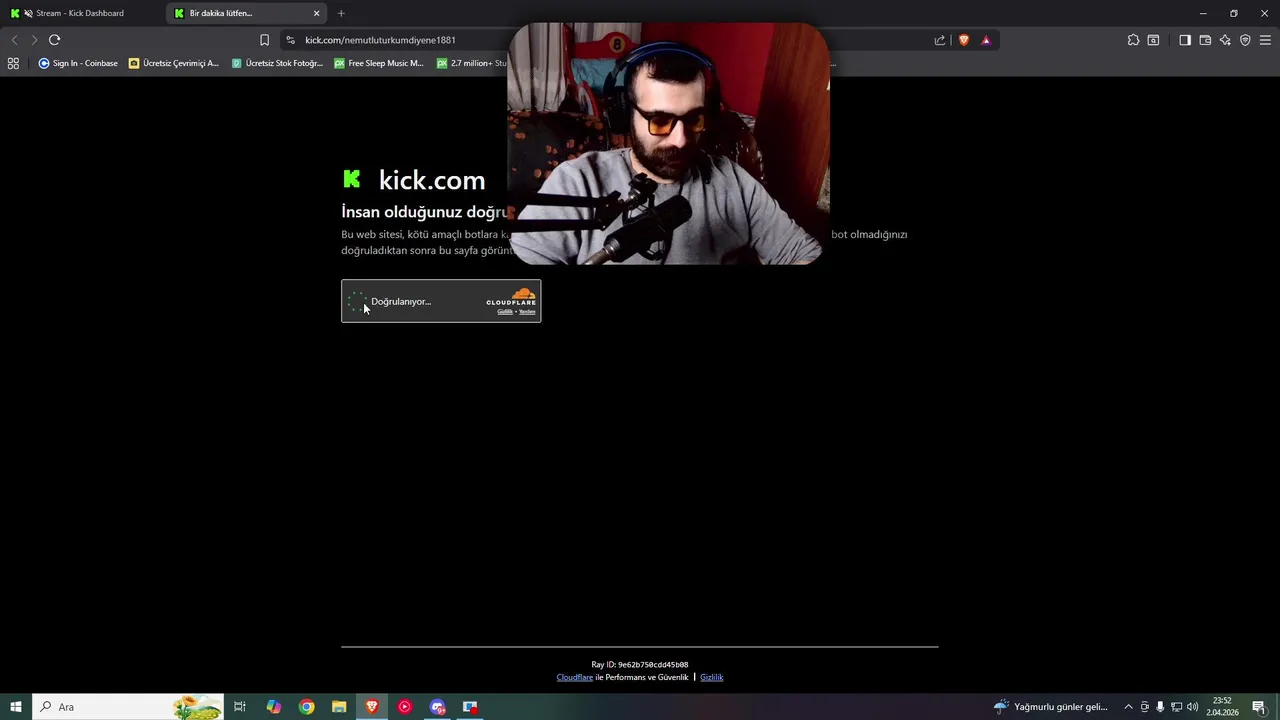The image size is (1280, 720).
Task: Click the browser forward arrow
Action: [34, 40]
